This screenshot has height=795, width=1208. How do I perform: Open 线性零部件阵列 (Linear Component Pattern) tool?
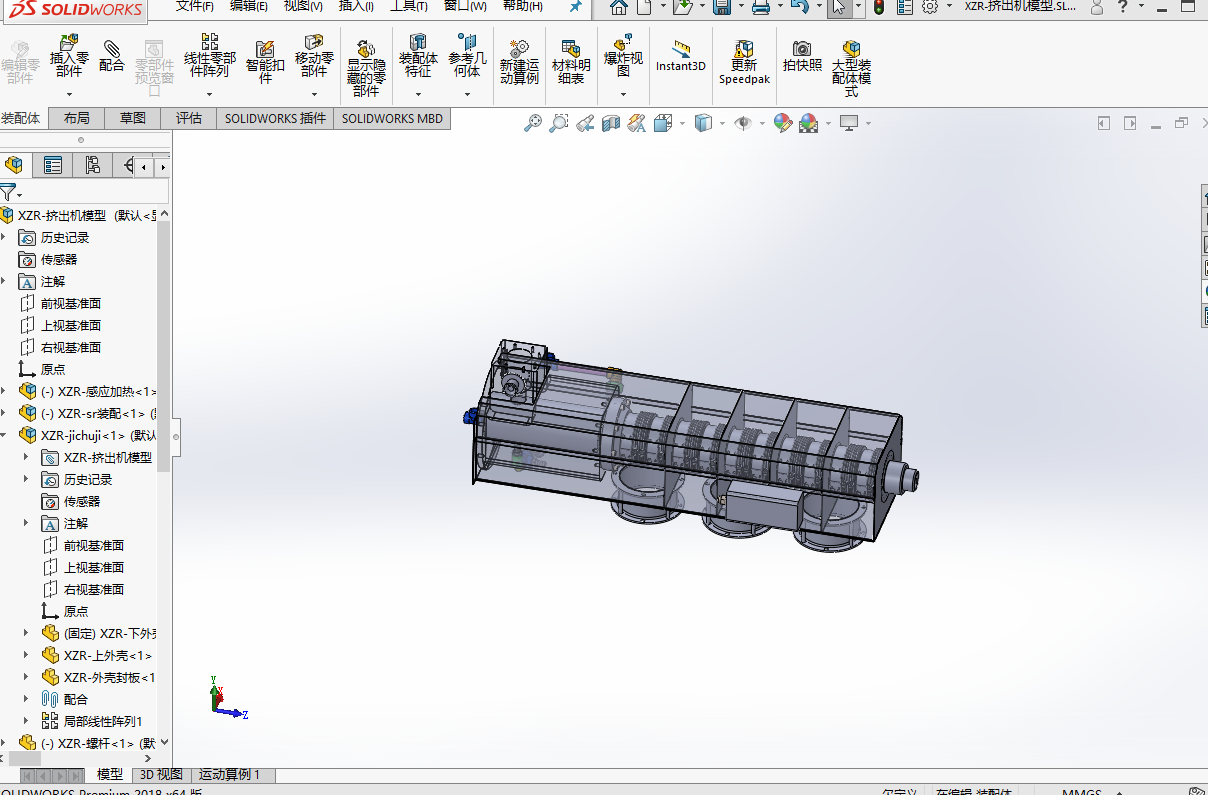209,57
